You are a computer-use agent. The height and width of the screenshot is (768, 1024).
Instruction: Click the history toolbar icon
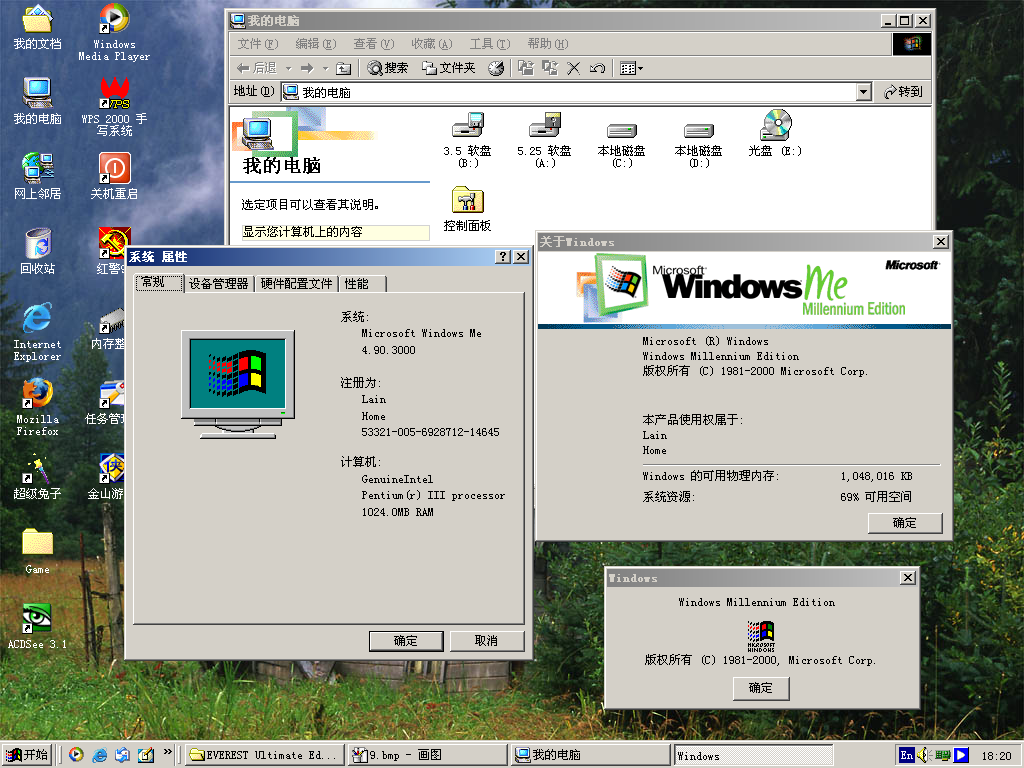pos(496,68)
